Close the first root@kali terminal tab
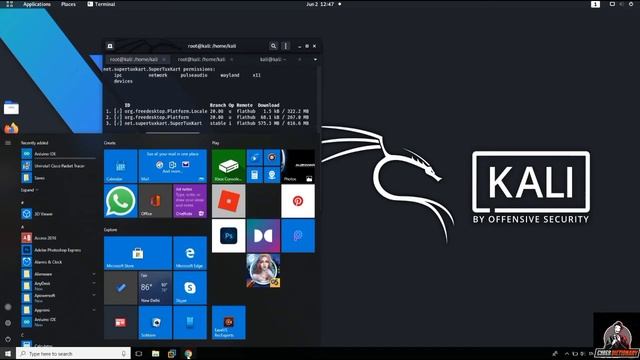 pyautogui.click(x=164, y=59)
